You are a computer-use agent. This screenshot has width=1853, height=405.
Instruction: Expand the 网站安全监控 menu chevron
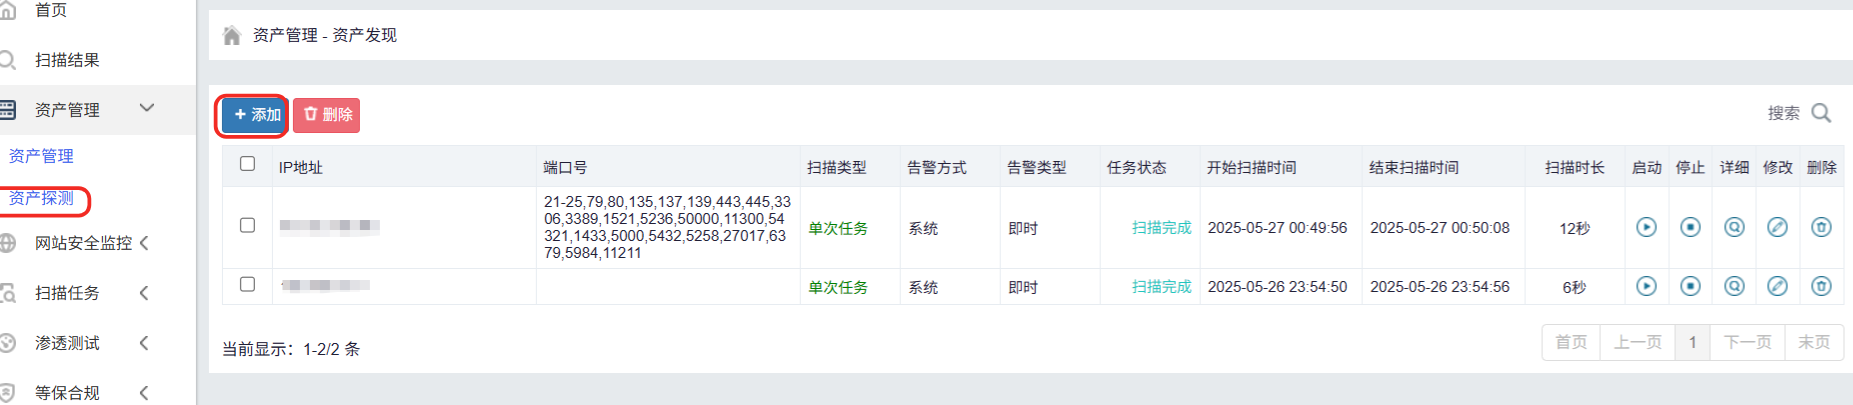[145, 243]
